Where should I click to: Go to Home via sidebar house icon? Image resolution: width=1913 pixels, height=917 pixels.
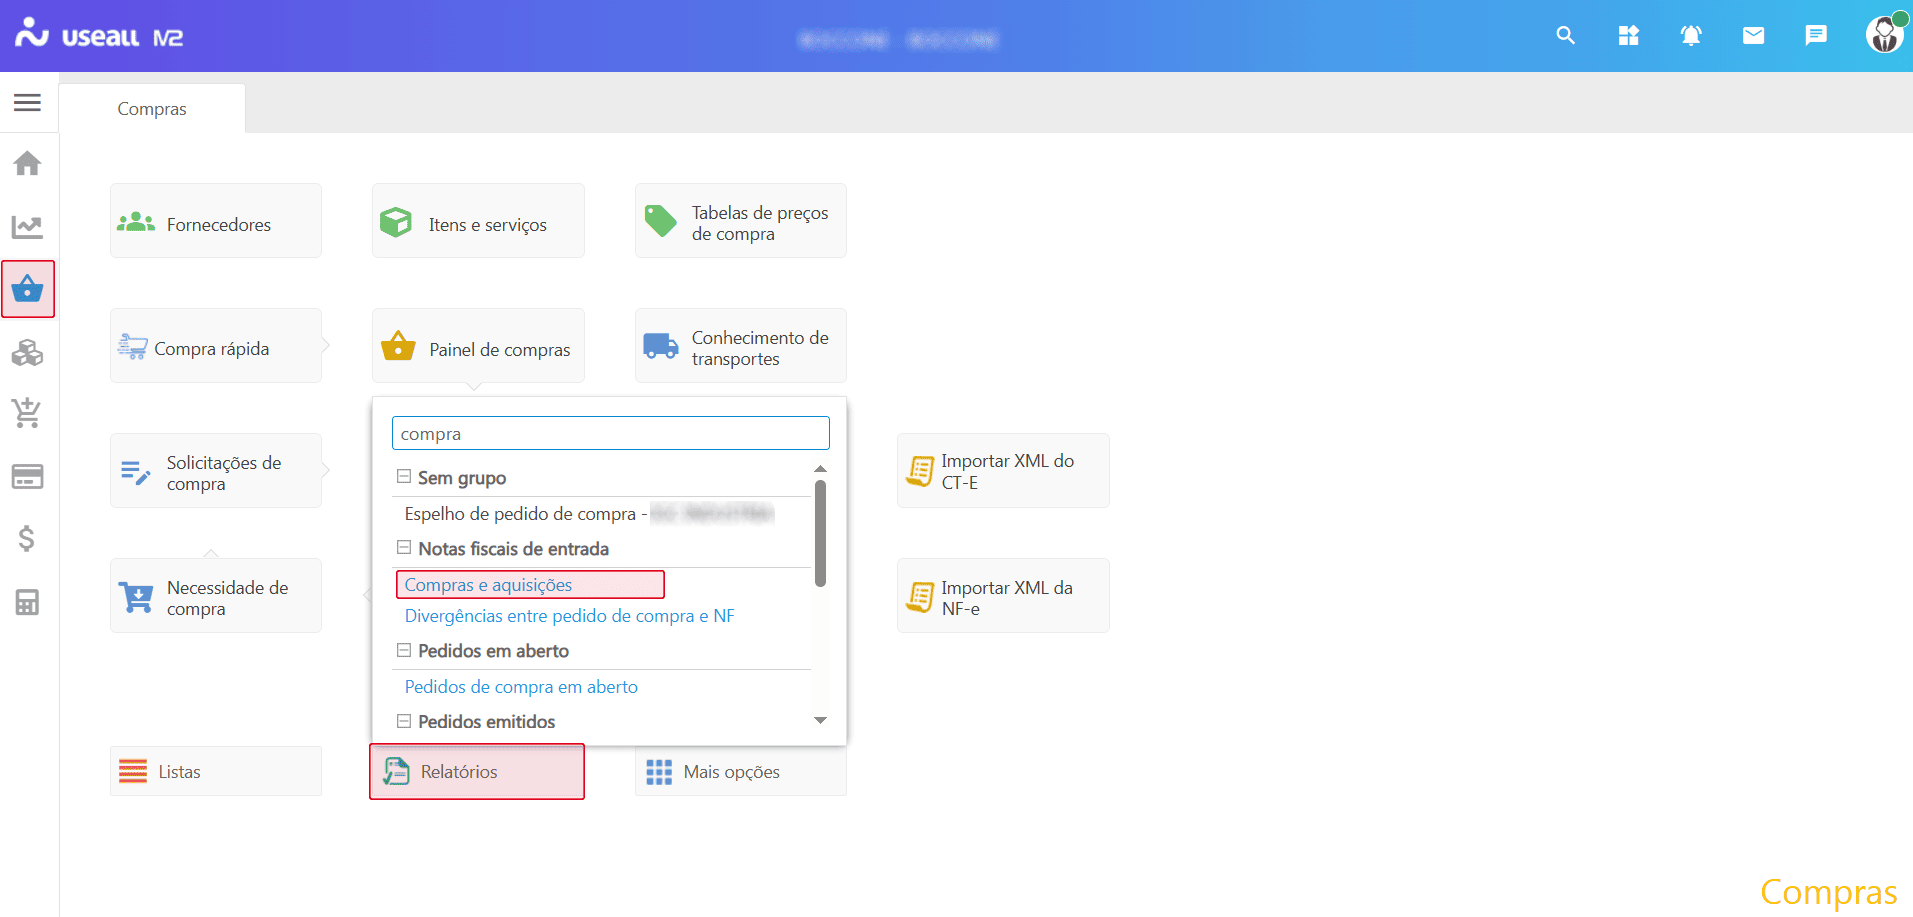(x=28, y=163)
